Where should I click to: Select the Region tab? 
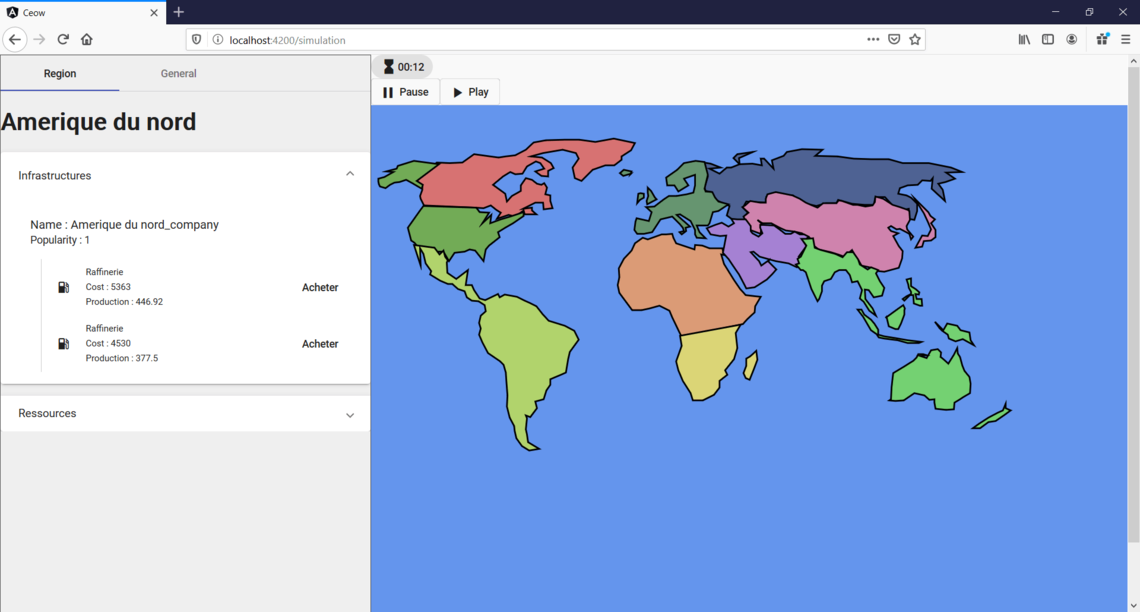[60, 74]
